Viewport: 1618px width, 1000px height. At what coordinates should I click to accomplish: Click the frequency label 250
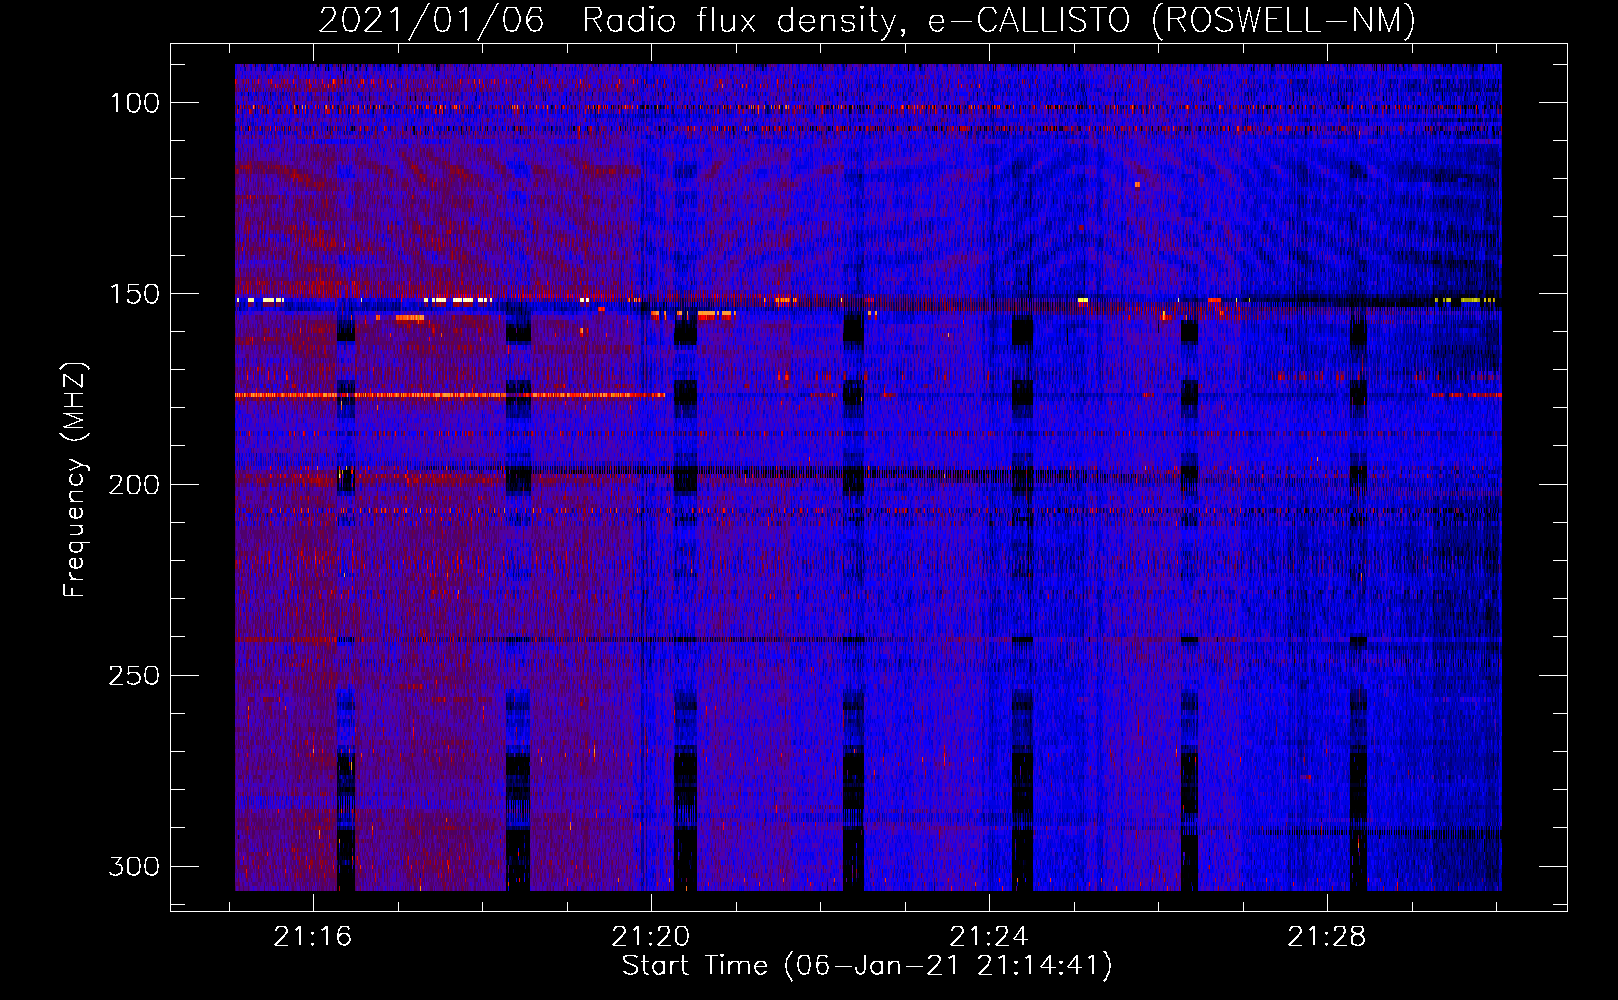click(134, 676)
